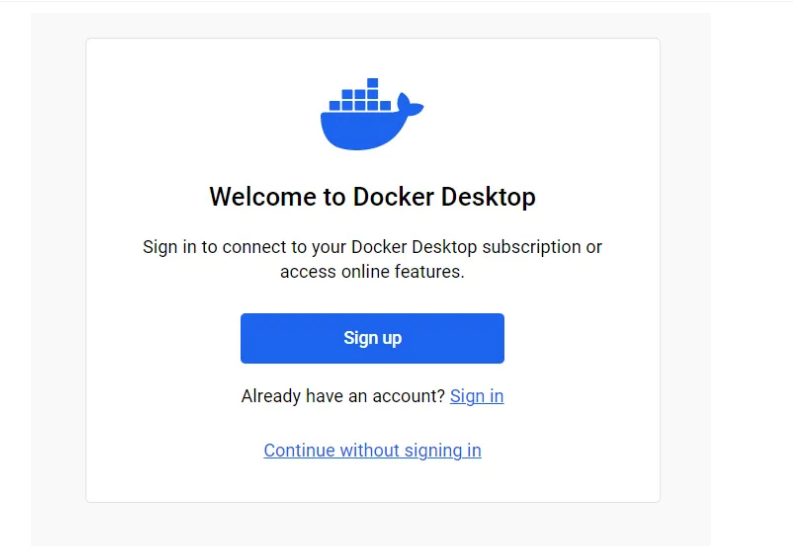This screenshot has height=546, width=793.
Task: Click the container stack on the whale logo
Action: pyautogui.click(x=361, y=98)
